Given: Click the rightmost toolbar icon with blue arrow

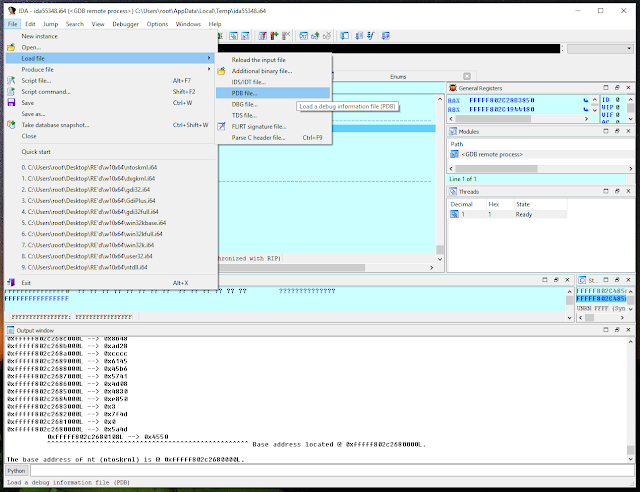Looking at the screenshot, I should 386,36.
